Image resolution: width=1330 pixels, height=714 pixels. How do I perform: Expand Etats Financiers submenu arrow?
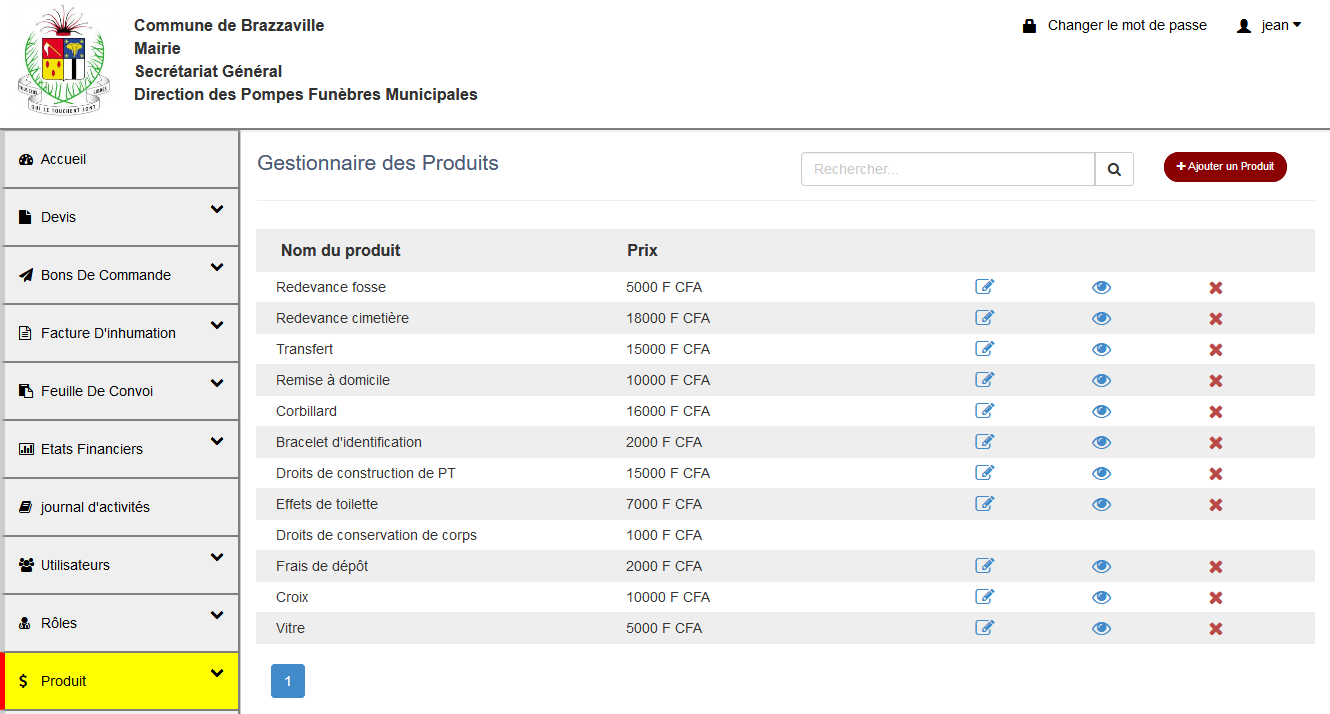(x=217, y=442)
